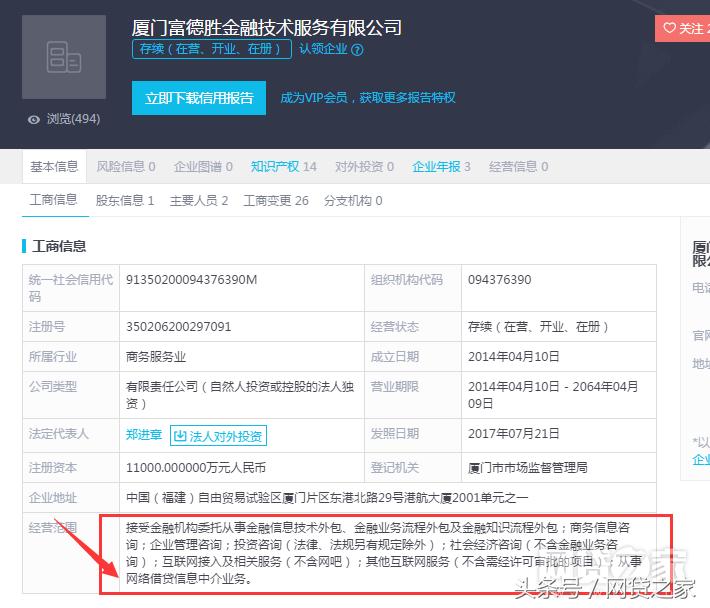Click establishment date 2014年04月10日
The image size is (710, 608).
tap(514, 356)
